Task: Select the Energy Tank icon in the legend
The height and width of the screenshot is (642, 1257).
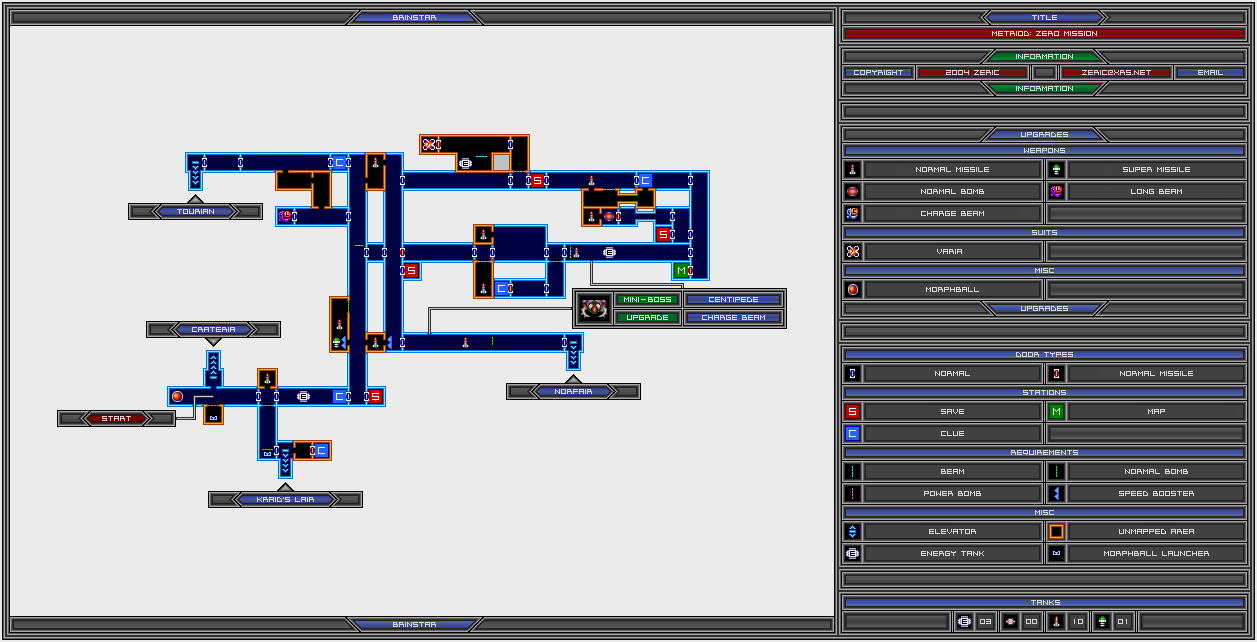Action: coord(852,553)
